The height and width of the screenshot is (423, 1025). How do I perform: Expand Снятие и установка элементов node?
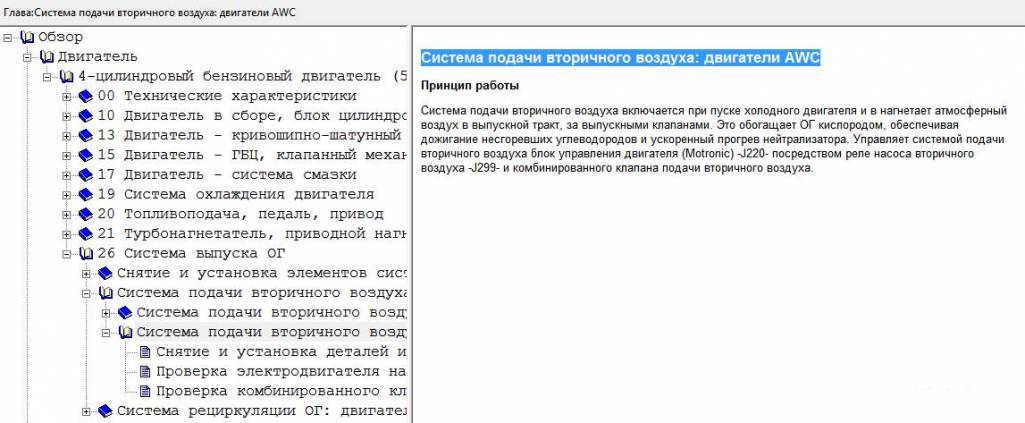87,273
